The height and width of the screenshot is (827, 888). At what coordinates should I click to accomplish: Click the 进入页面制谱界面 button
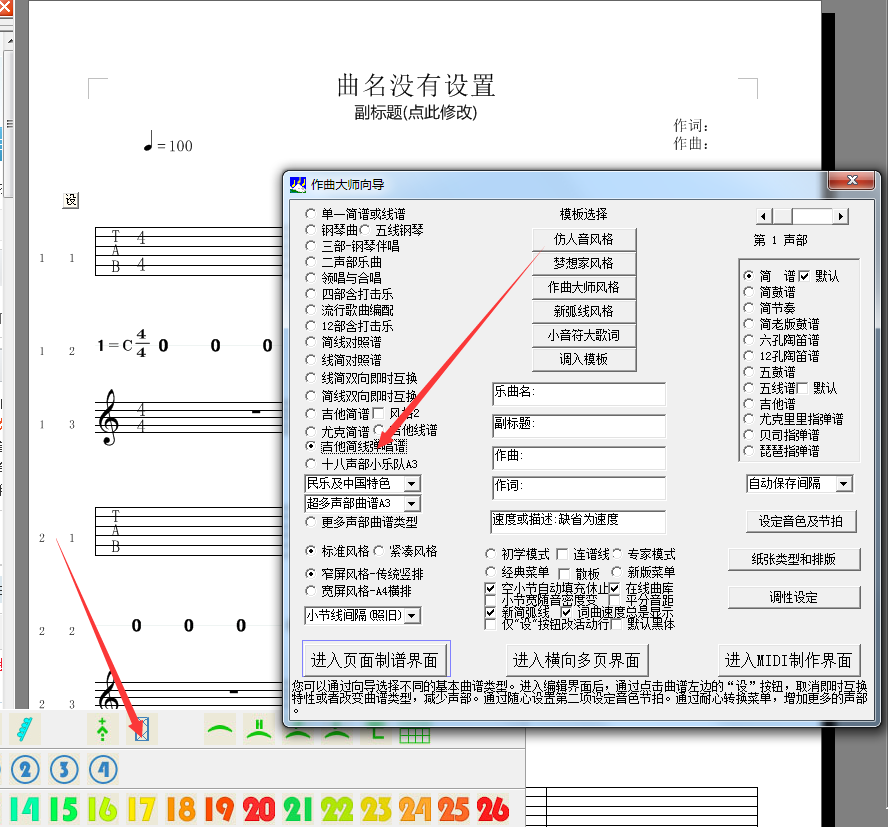click(375, 660)
